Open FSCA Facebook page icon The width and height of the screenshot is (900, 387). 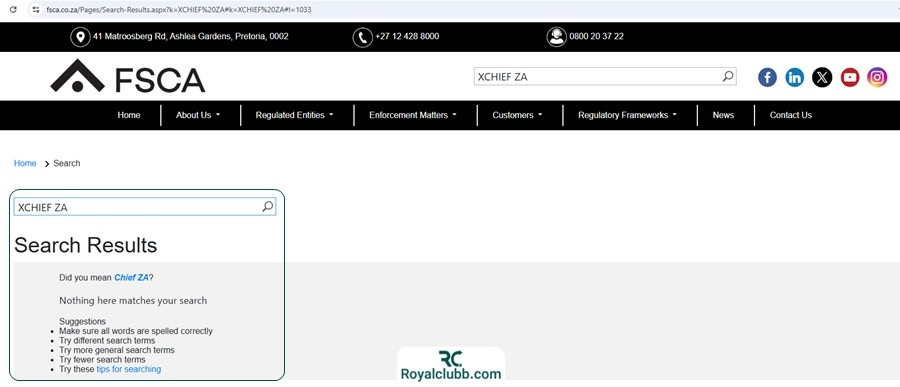(x=767, y=77)
